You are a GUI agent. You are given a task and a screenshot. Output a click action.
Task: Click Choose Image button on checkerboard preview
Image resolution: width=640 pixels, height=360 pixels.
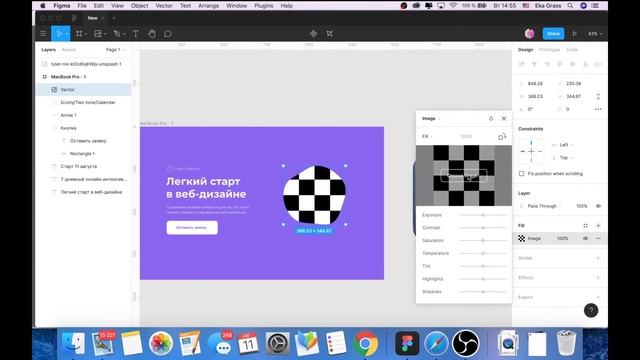[x=464, y=176]
